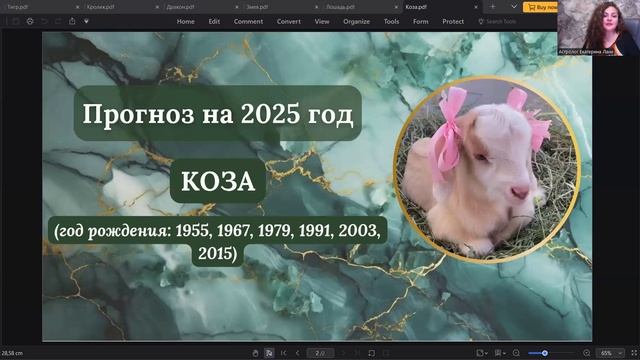Click the Buy now button
Image resolution: width=640 pixels, height=360 pixels.
coord(540,7)
